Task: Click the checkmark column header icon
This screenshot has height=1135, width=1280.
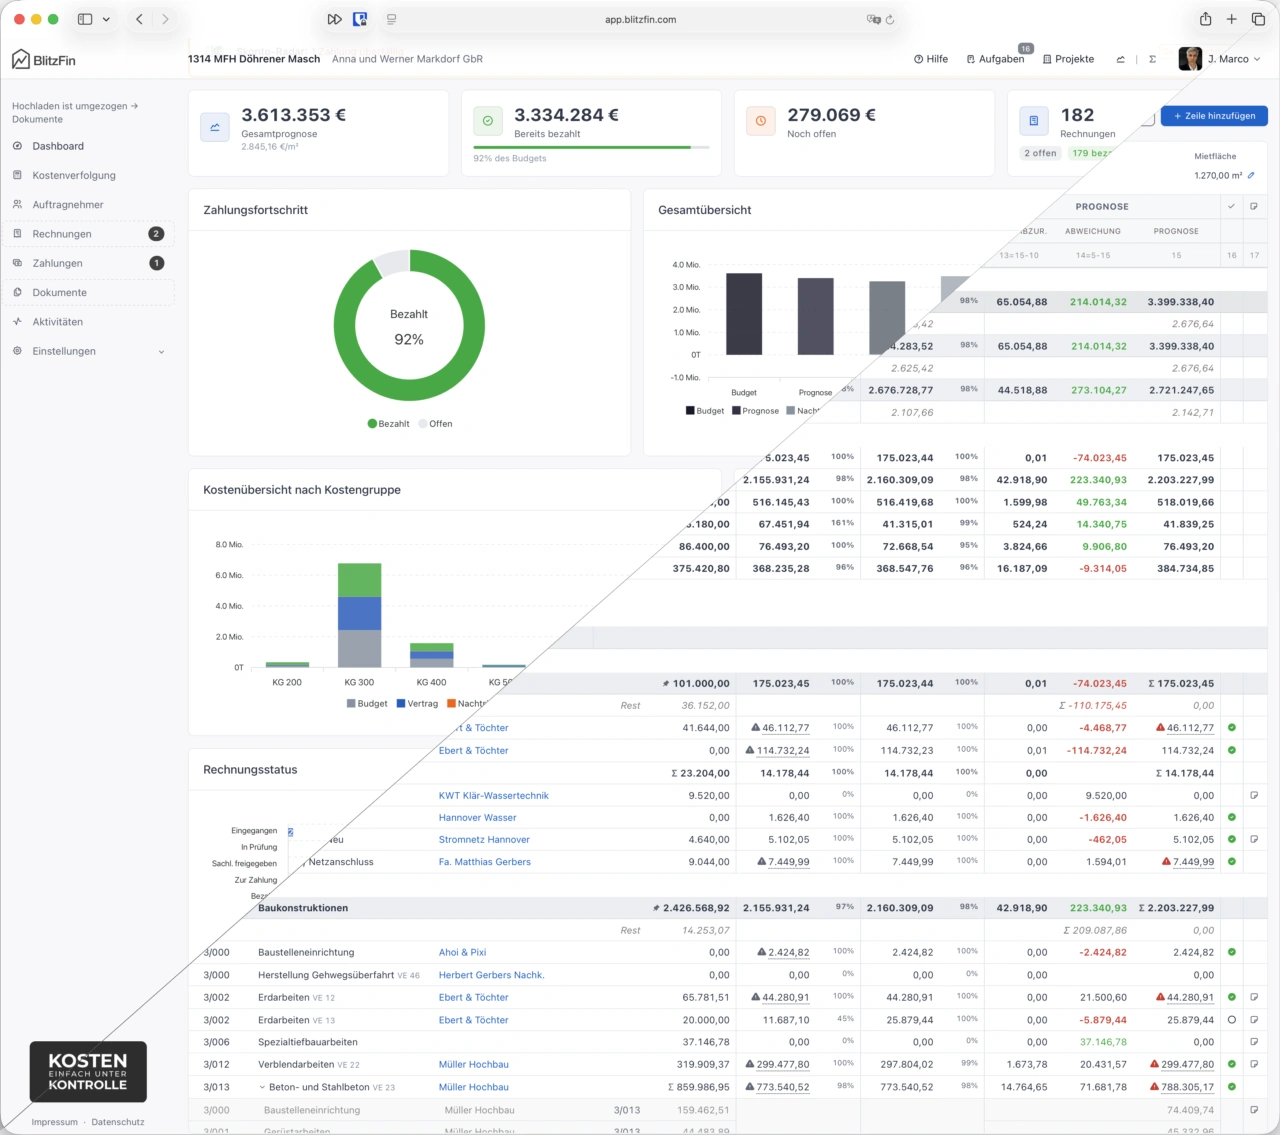Action: 1231,206
